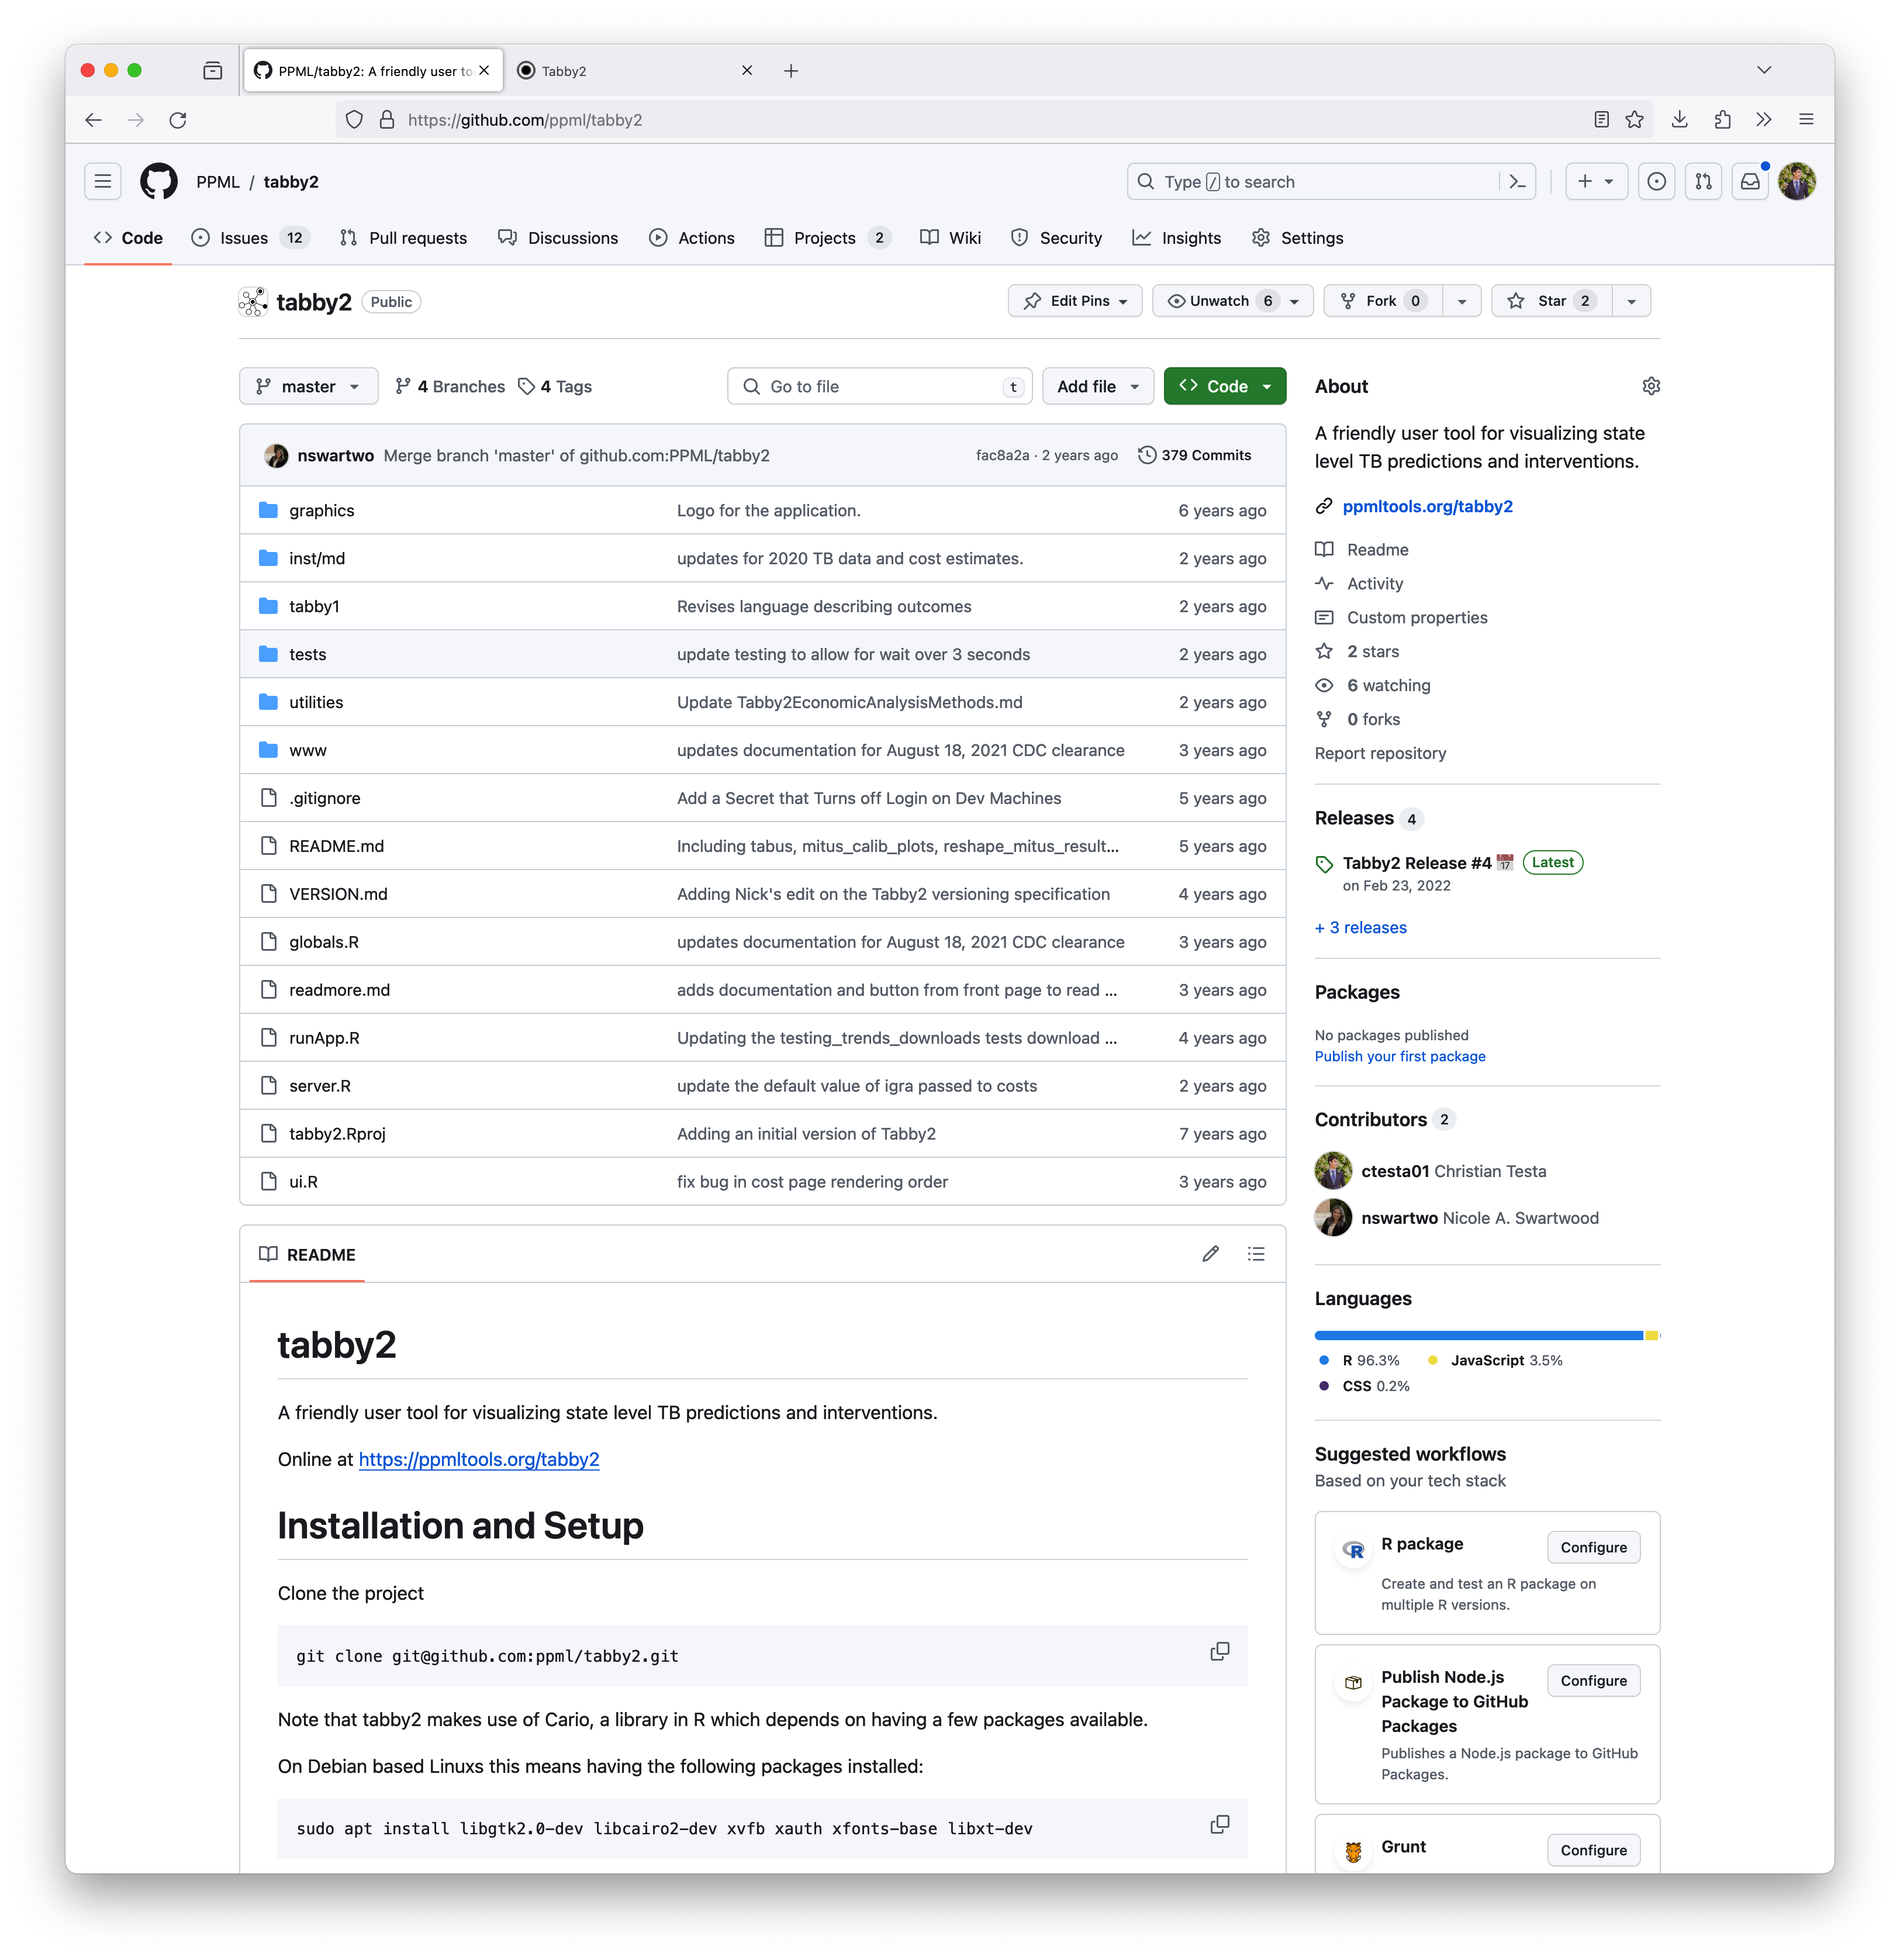Open the README outline list icon
This screenshot has height=1960, width=1900.
1256,1254
